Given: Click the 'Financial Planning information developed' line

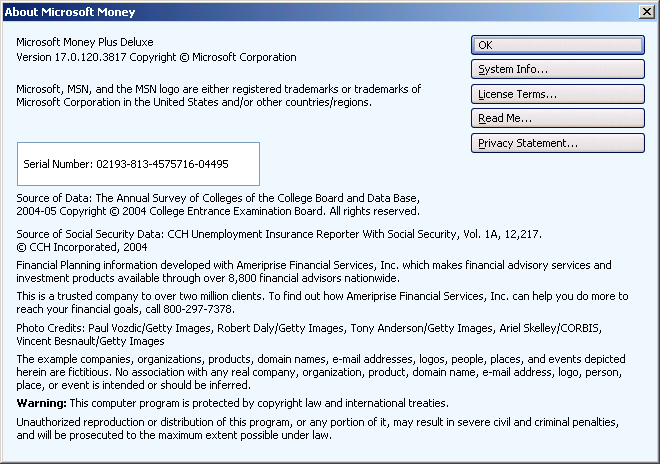Looking at the screenshot, I should tap(314, 265).
